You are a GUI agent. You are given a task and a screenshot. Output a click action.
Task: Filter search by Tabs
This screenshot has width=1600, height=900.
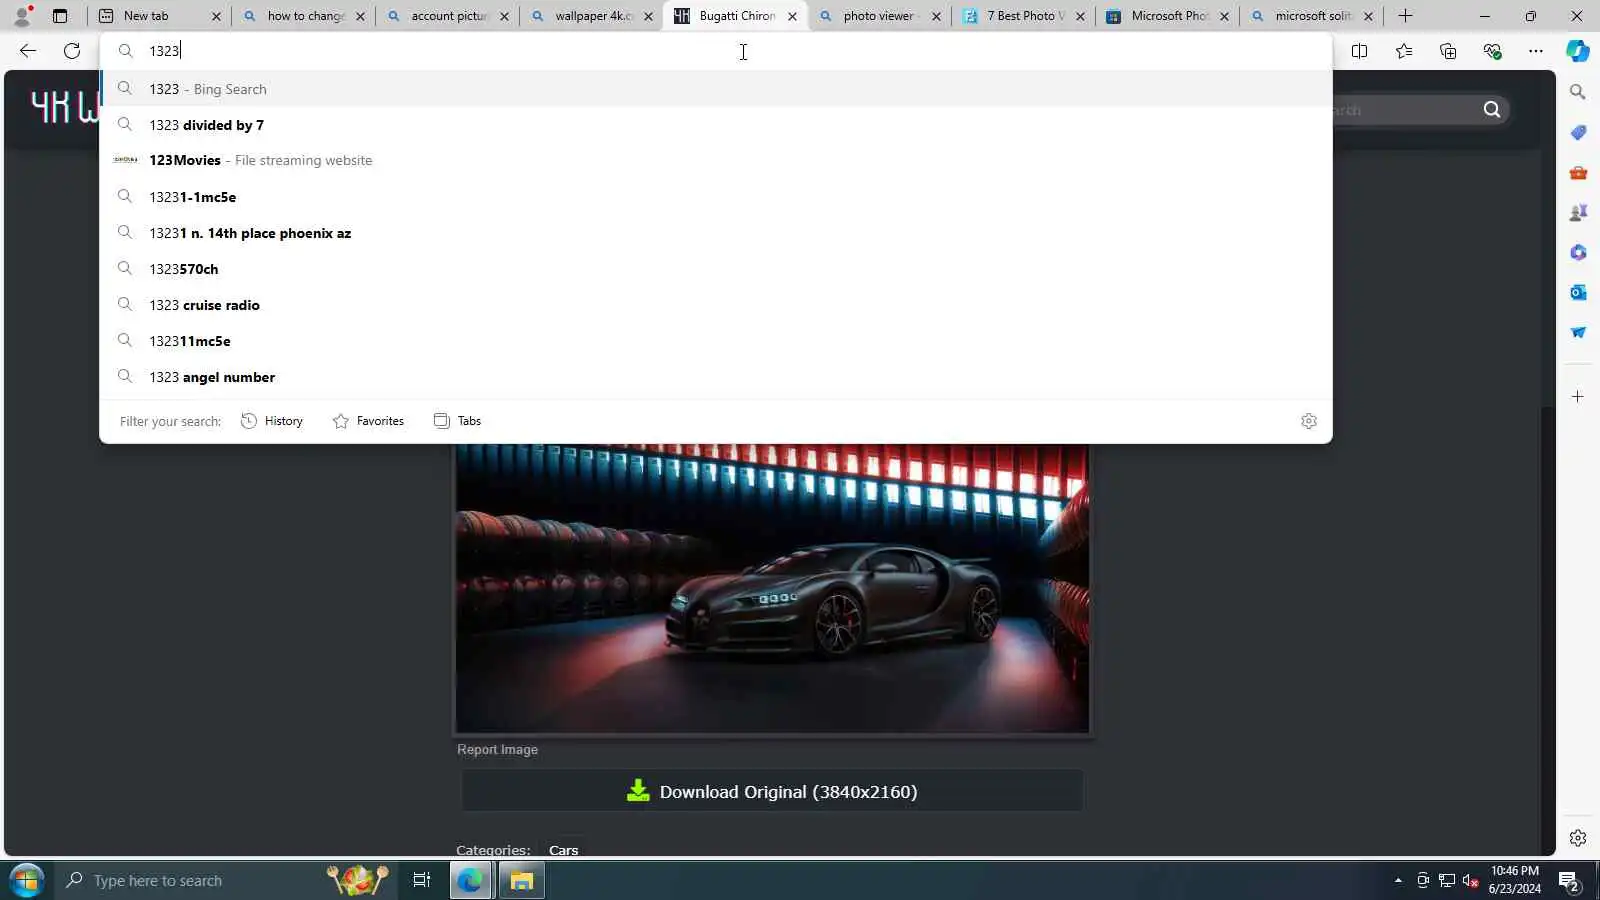coord(457,421)
